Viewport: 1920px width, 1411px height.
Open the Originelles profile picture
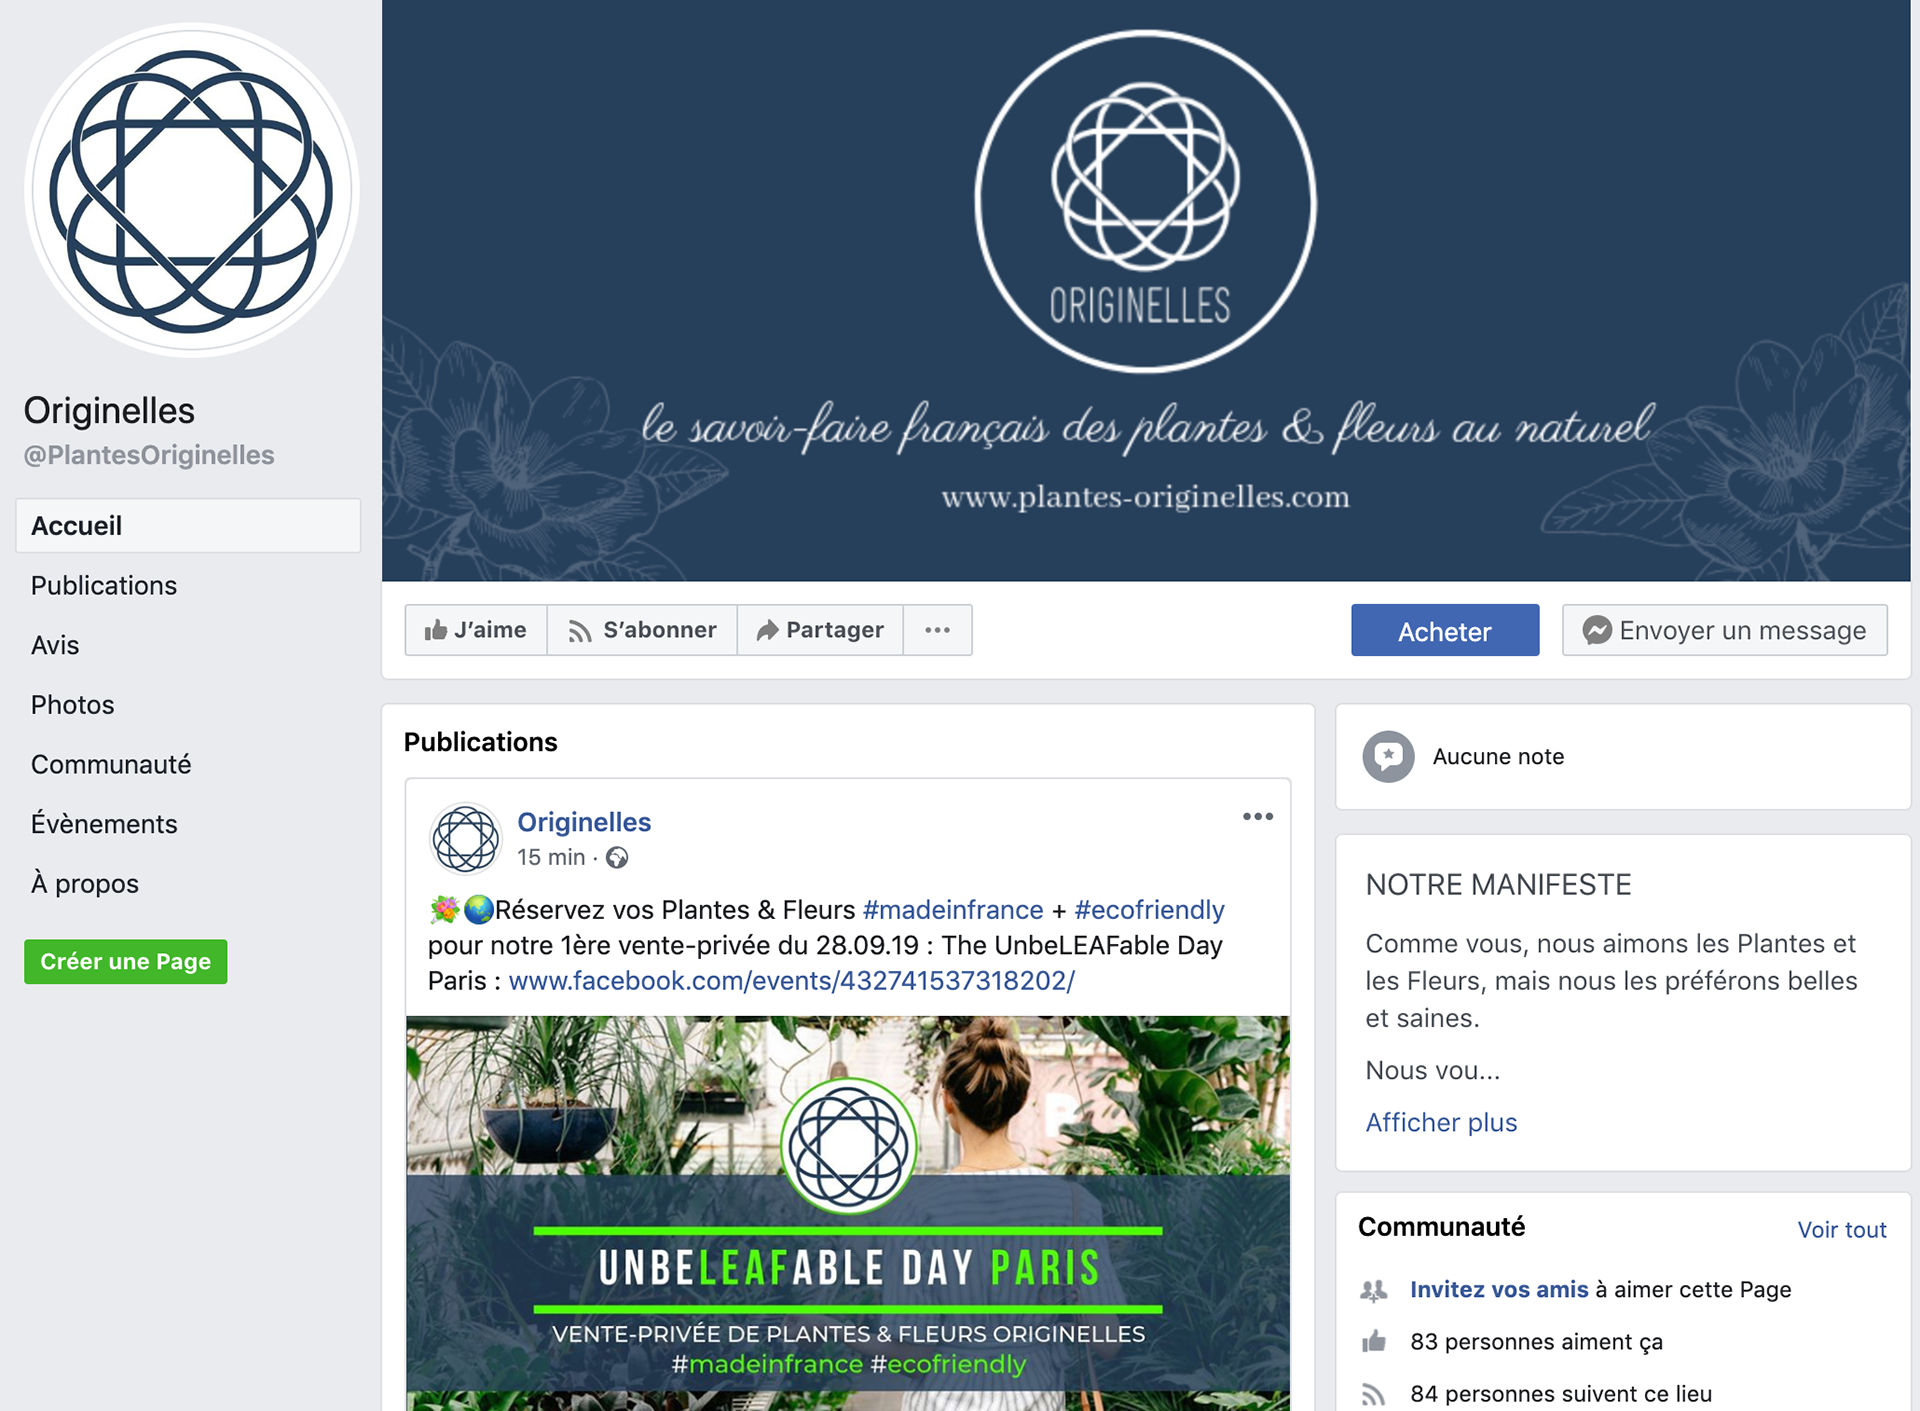tap(191, 190)
